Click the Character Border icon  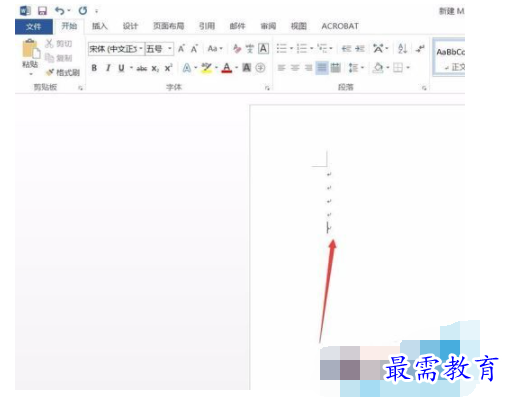coord(263,49)
